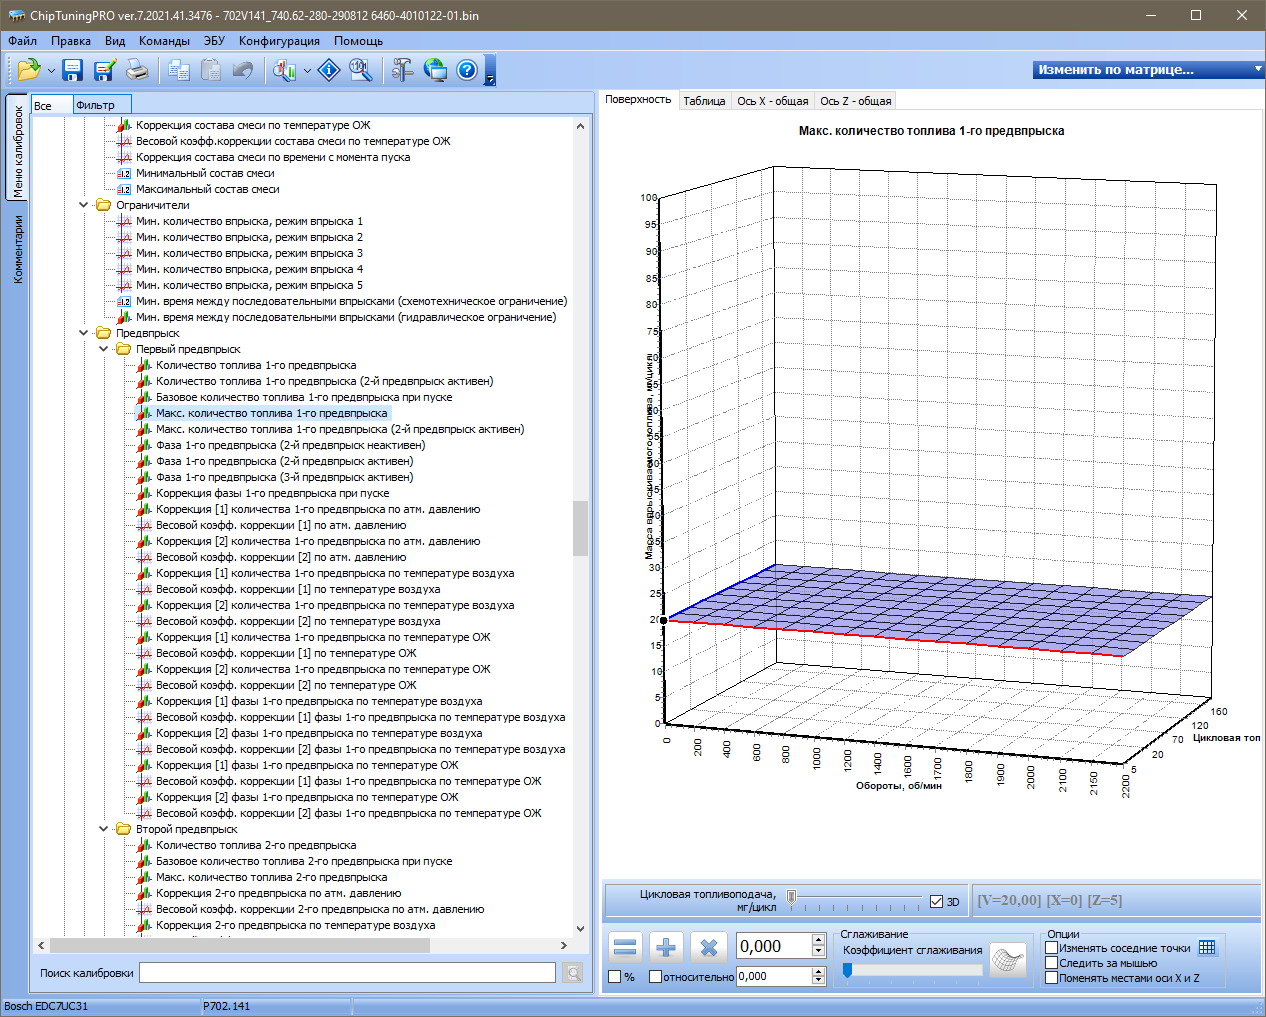
Task: Click the relative 0,000 value input field
Action: (773, 976)
